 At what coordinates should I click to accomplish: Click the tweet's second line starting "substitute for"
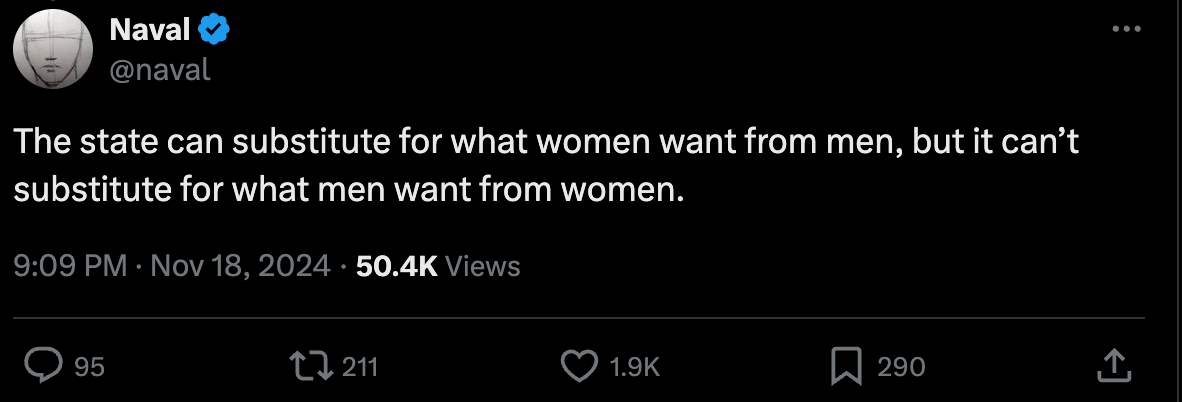(x=349, y=189)
